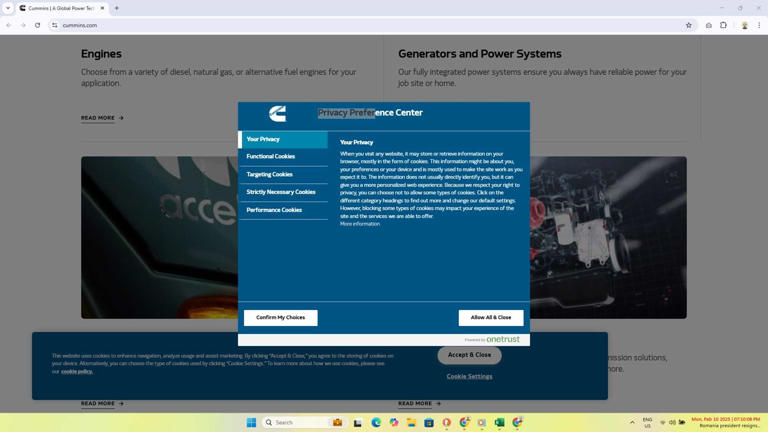Viewport: 768px width, 432px height.
Task: Open a new browser tab
Action: tap(116, 8)
